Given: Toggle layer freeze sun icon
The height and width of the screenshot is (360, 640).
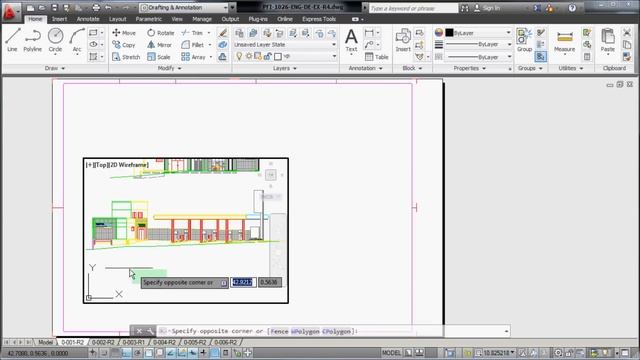Looking at the screenshot, I should [x=249, y=56].
